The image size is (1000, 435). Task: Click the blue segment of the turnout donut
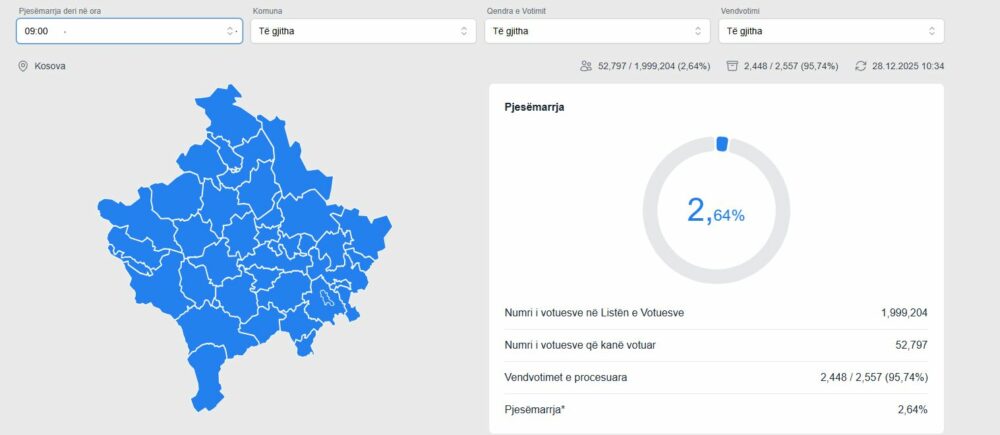point(722,145)
